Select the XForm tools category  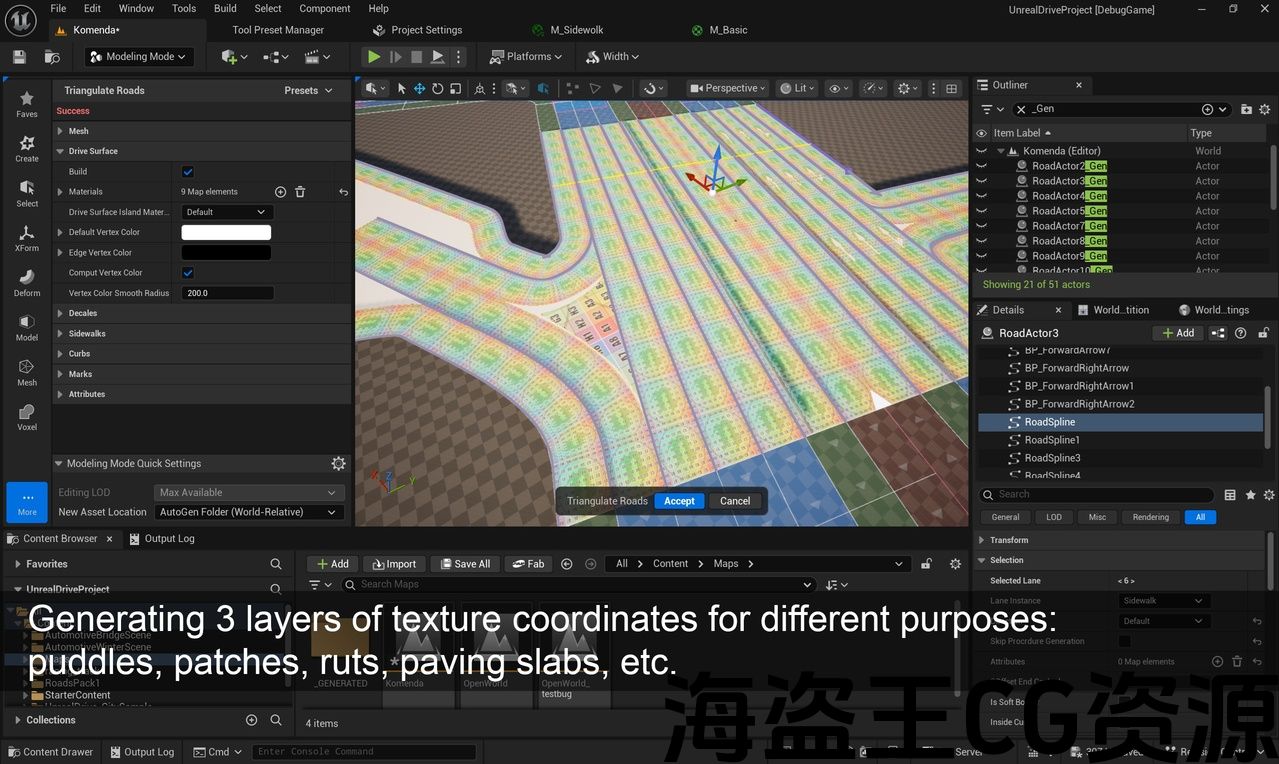pos(27,238)
